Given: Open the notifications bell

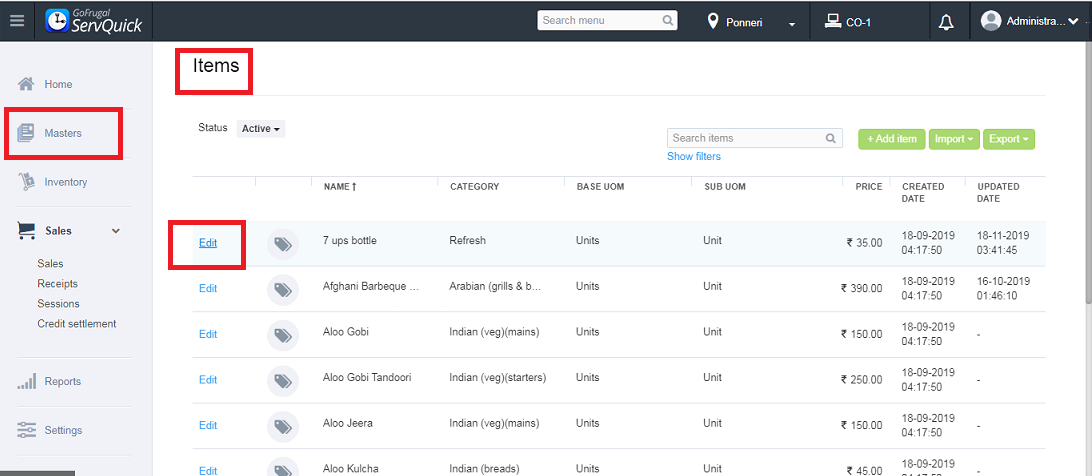Looking at the screenshot, I should tap(946, 22).
